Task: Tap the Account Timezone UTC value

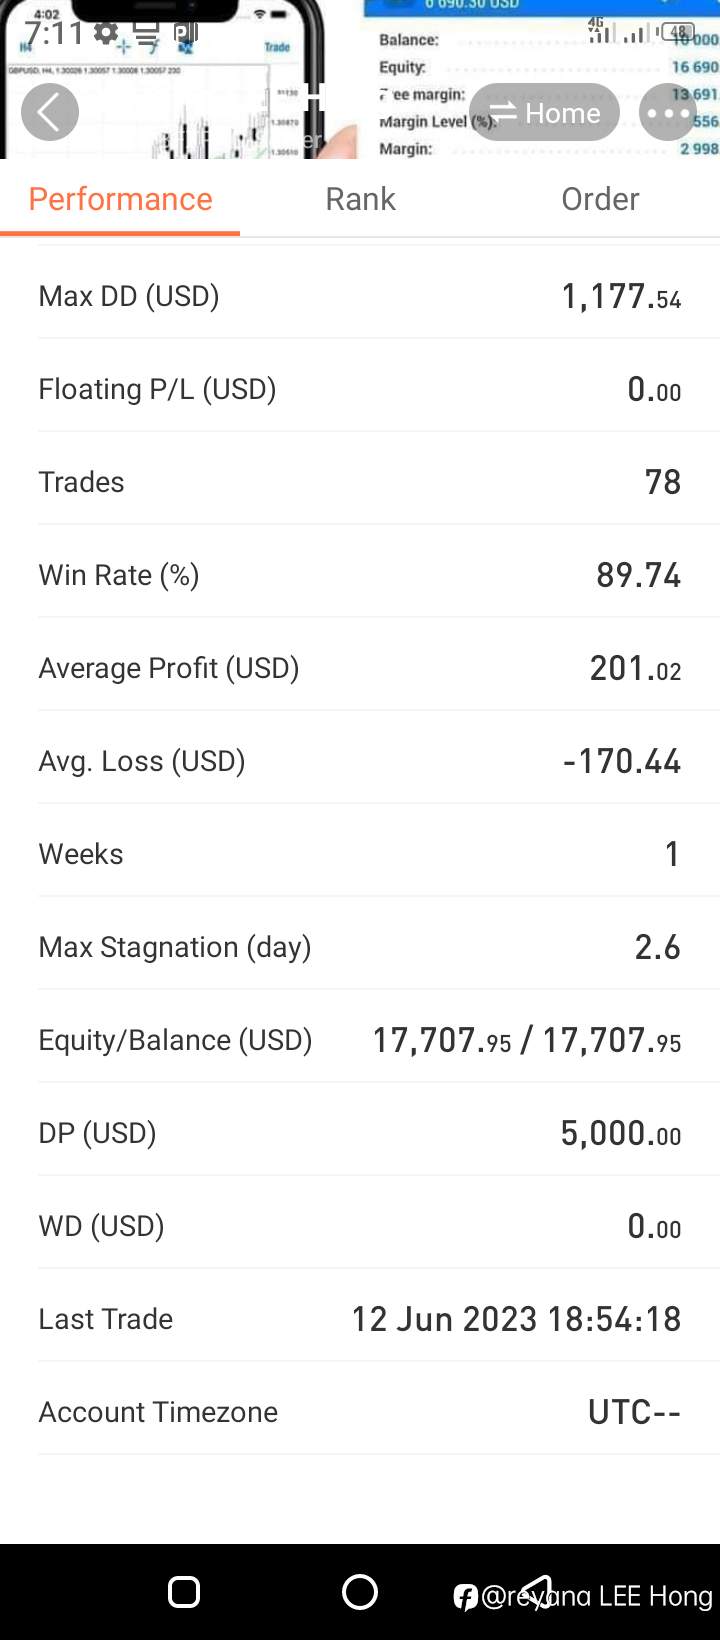Action: 634,1412
